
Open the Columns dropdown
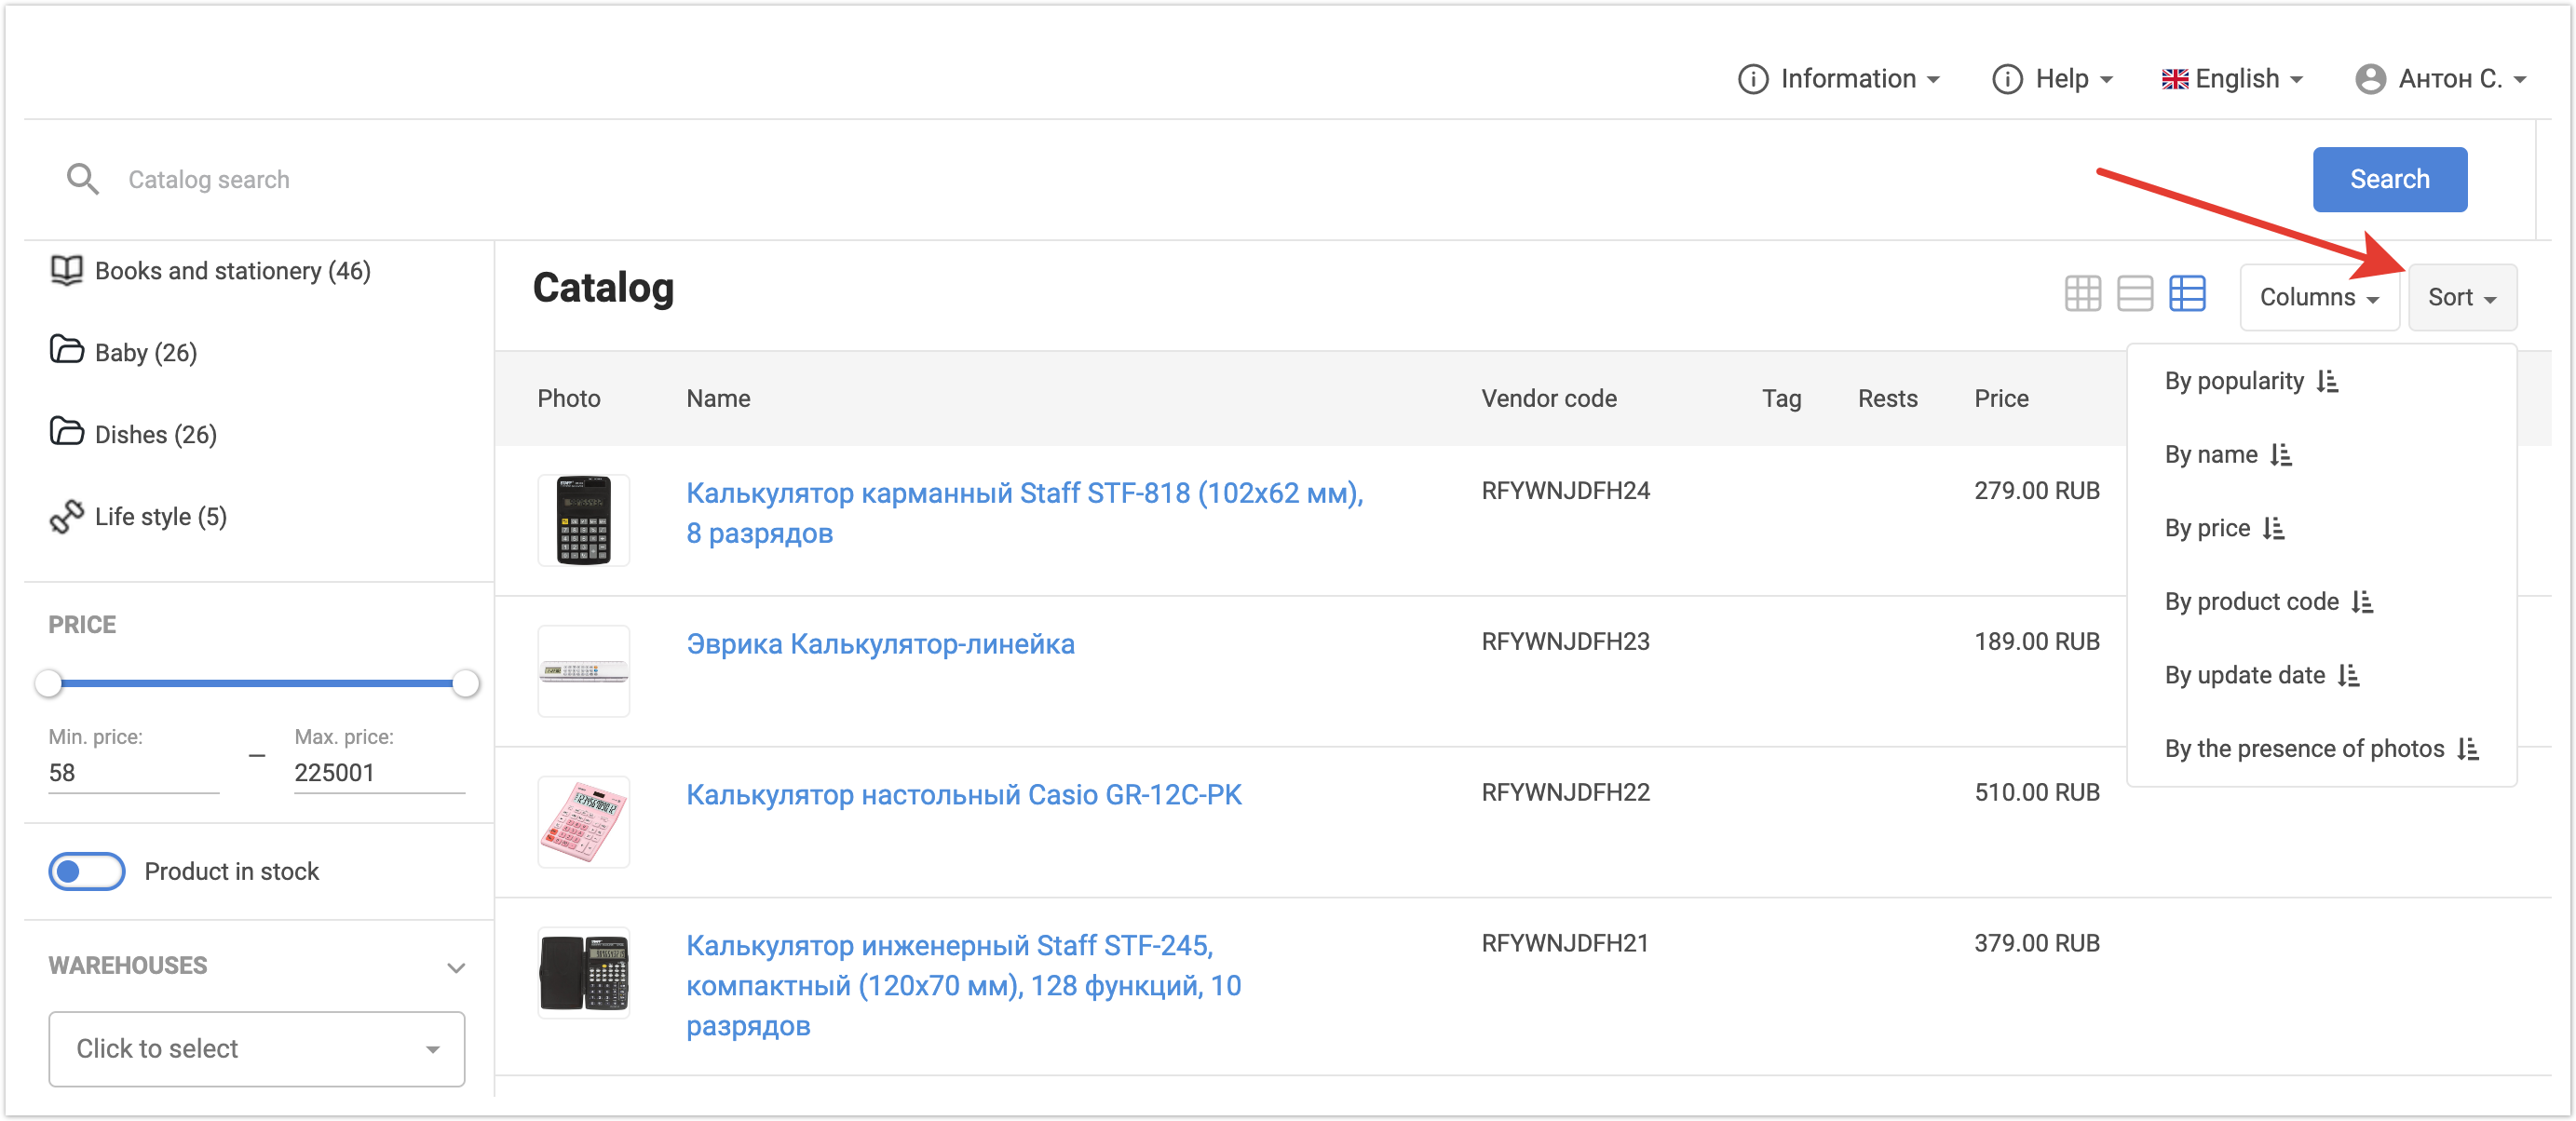click(2318, 297)
